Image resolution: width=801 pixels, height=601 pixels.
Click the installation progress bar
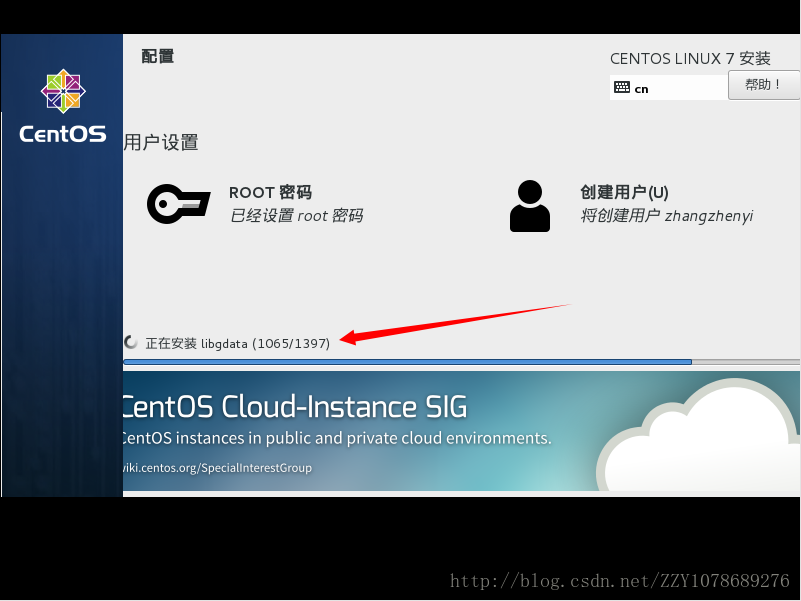click(461, 362)
